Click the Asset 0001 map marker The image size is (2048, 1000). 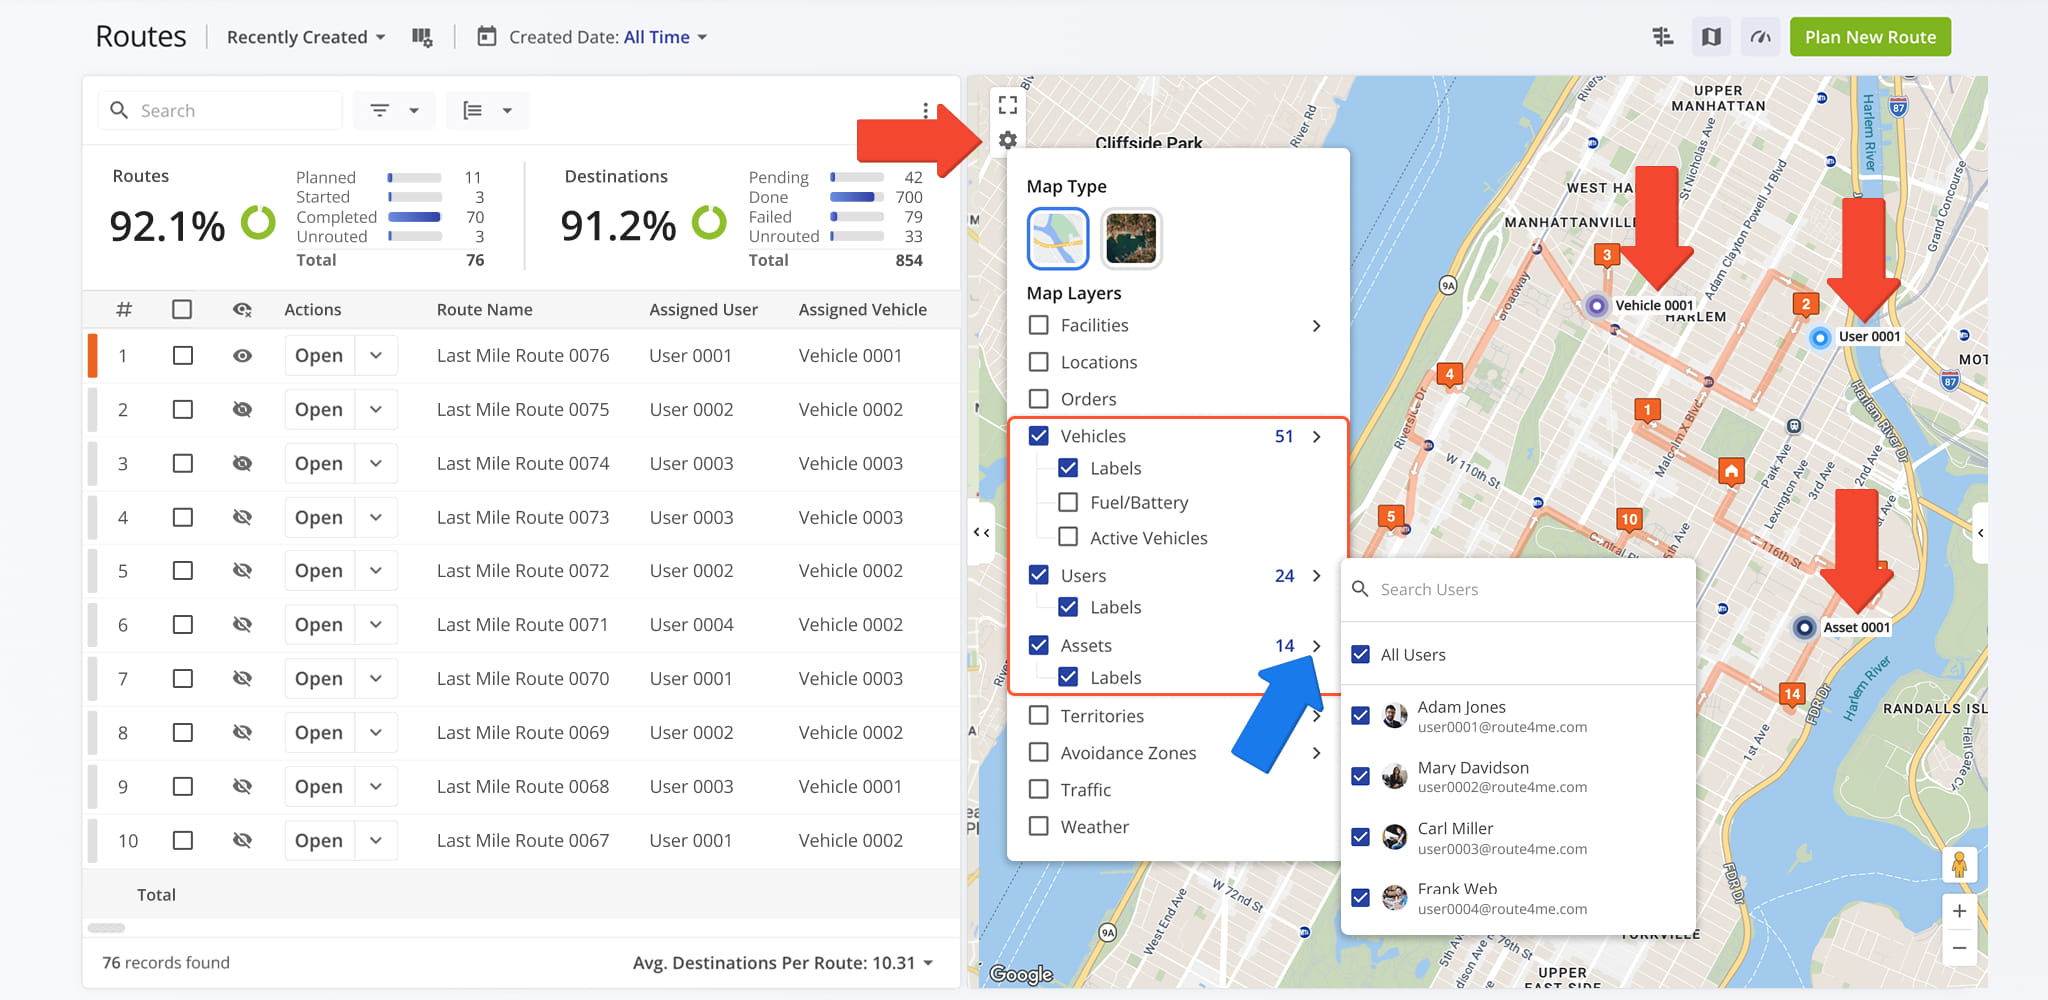(1804, 628)
